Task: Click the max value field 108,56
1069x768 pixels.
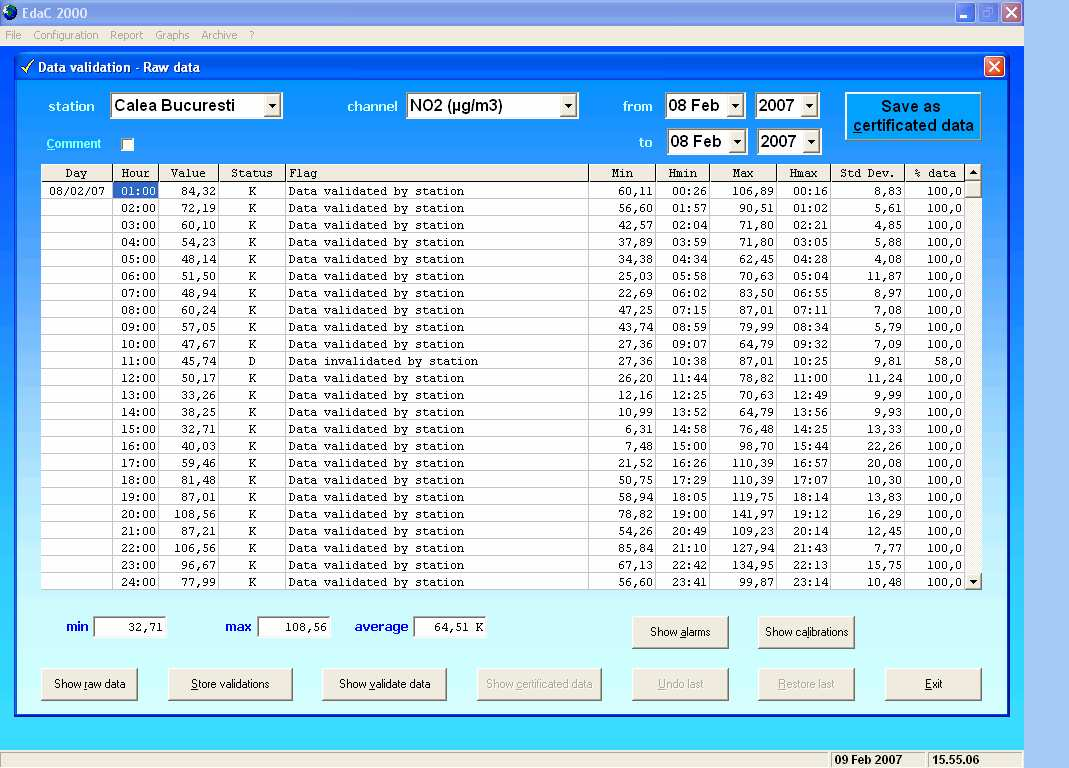Action: pyautogui.click(x=294, y=627)
